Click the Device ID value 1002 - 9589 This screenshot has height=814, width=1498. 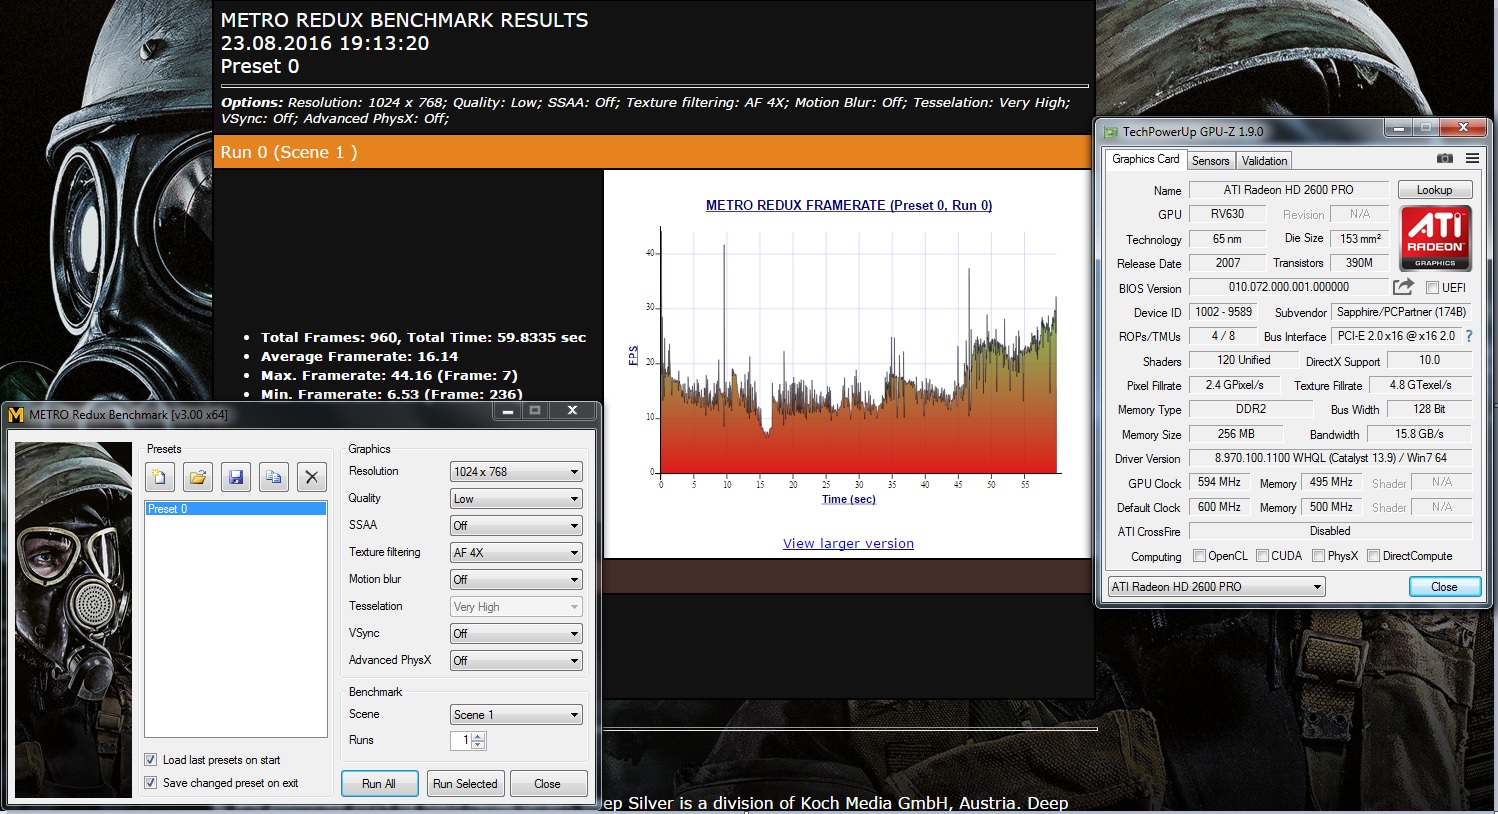(x=1223, y=312)
